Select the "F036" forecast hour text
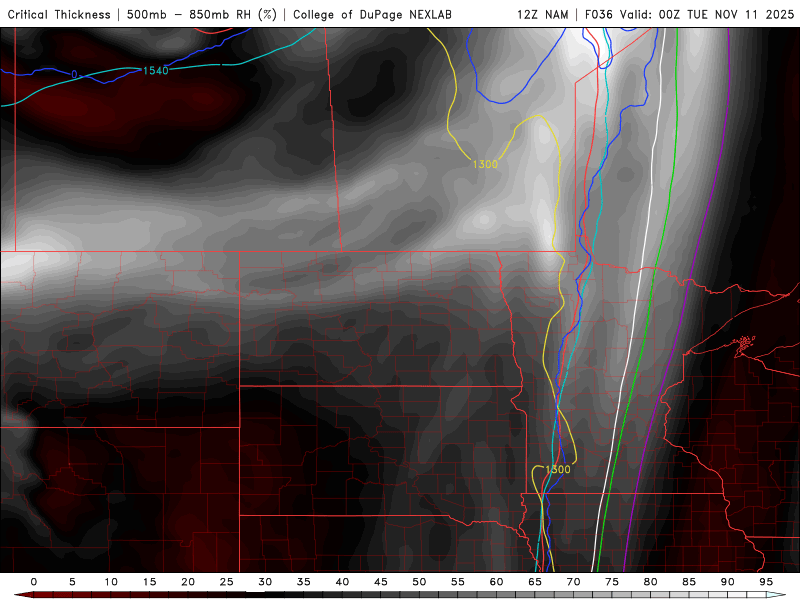The image size is (800, 600). [599, 14]
